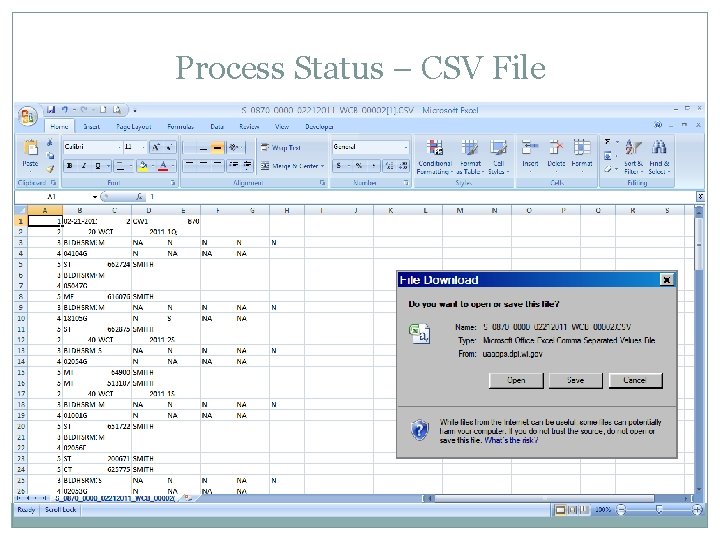Click the What's the risk? link
Viewport: 720px width, 540px height.
511,440
